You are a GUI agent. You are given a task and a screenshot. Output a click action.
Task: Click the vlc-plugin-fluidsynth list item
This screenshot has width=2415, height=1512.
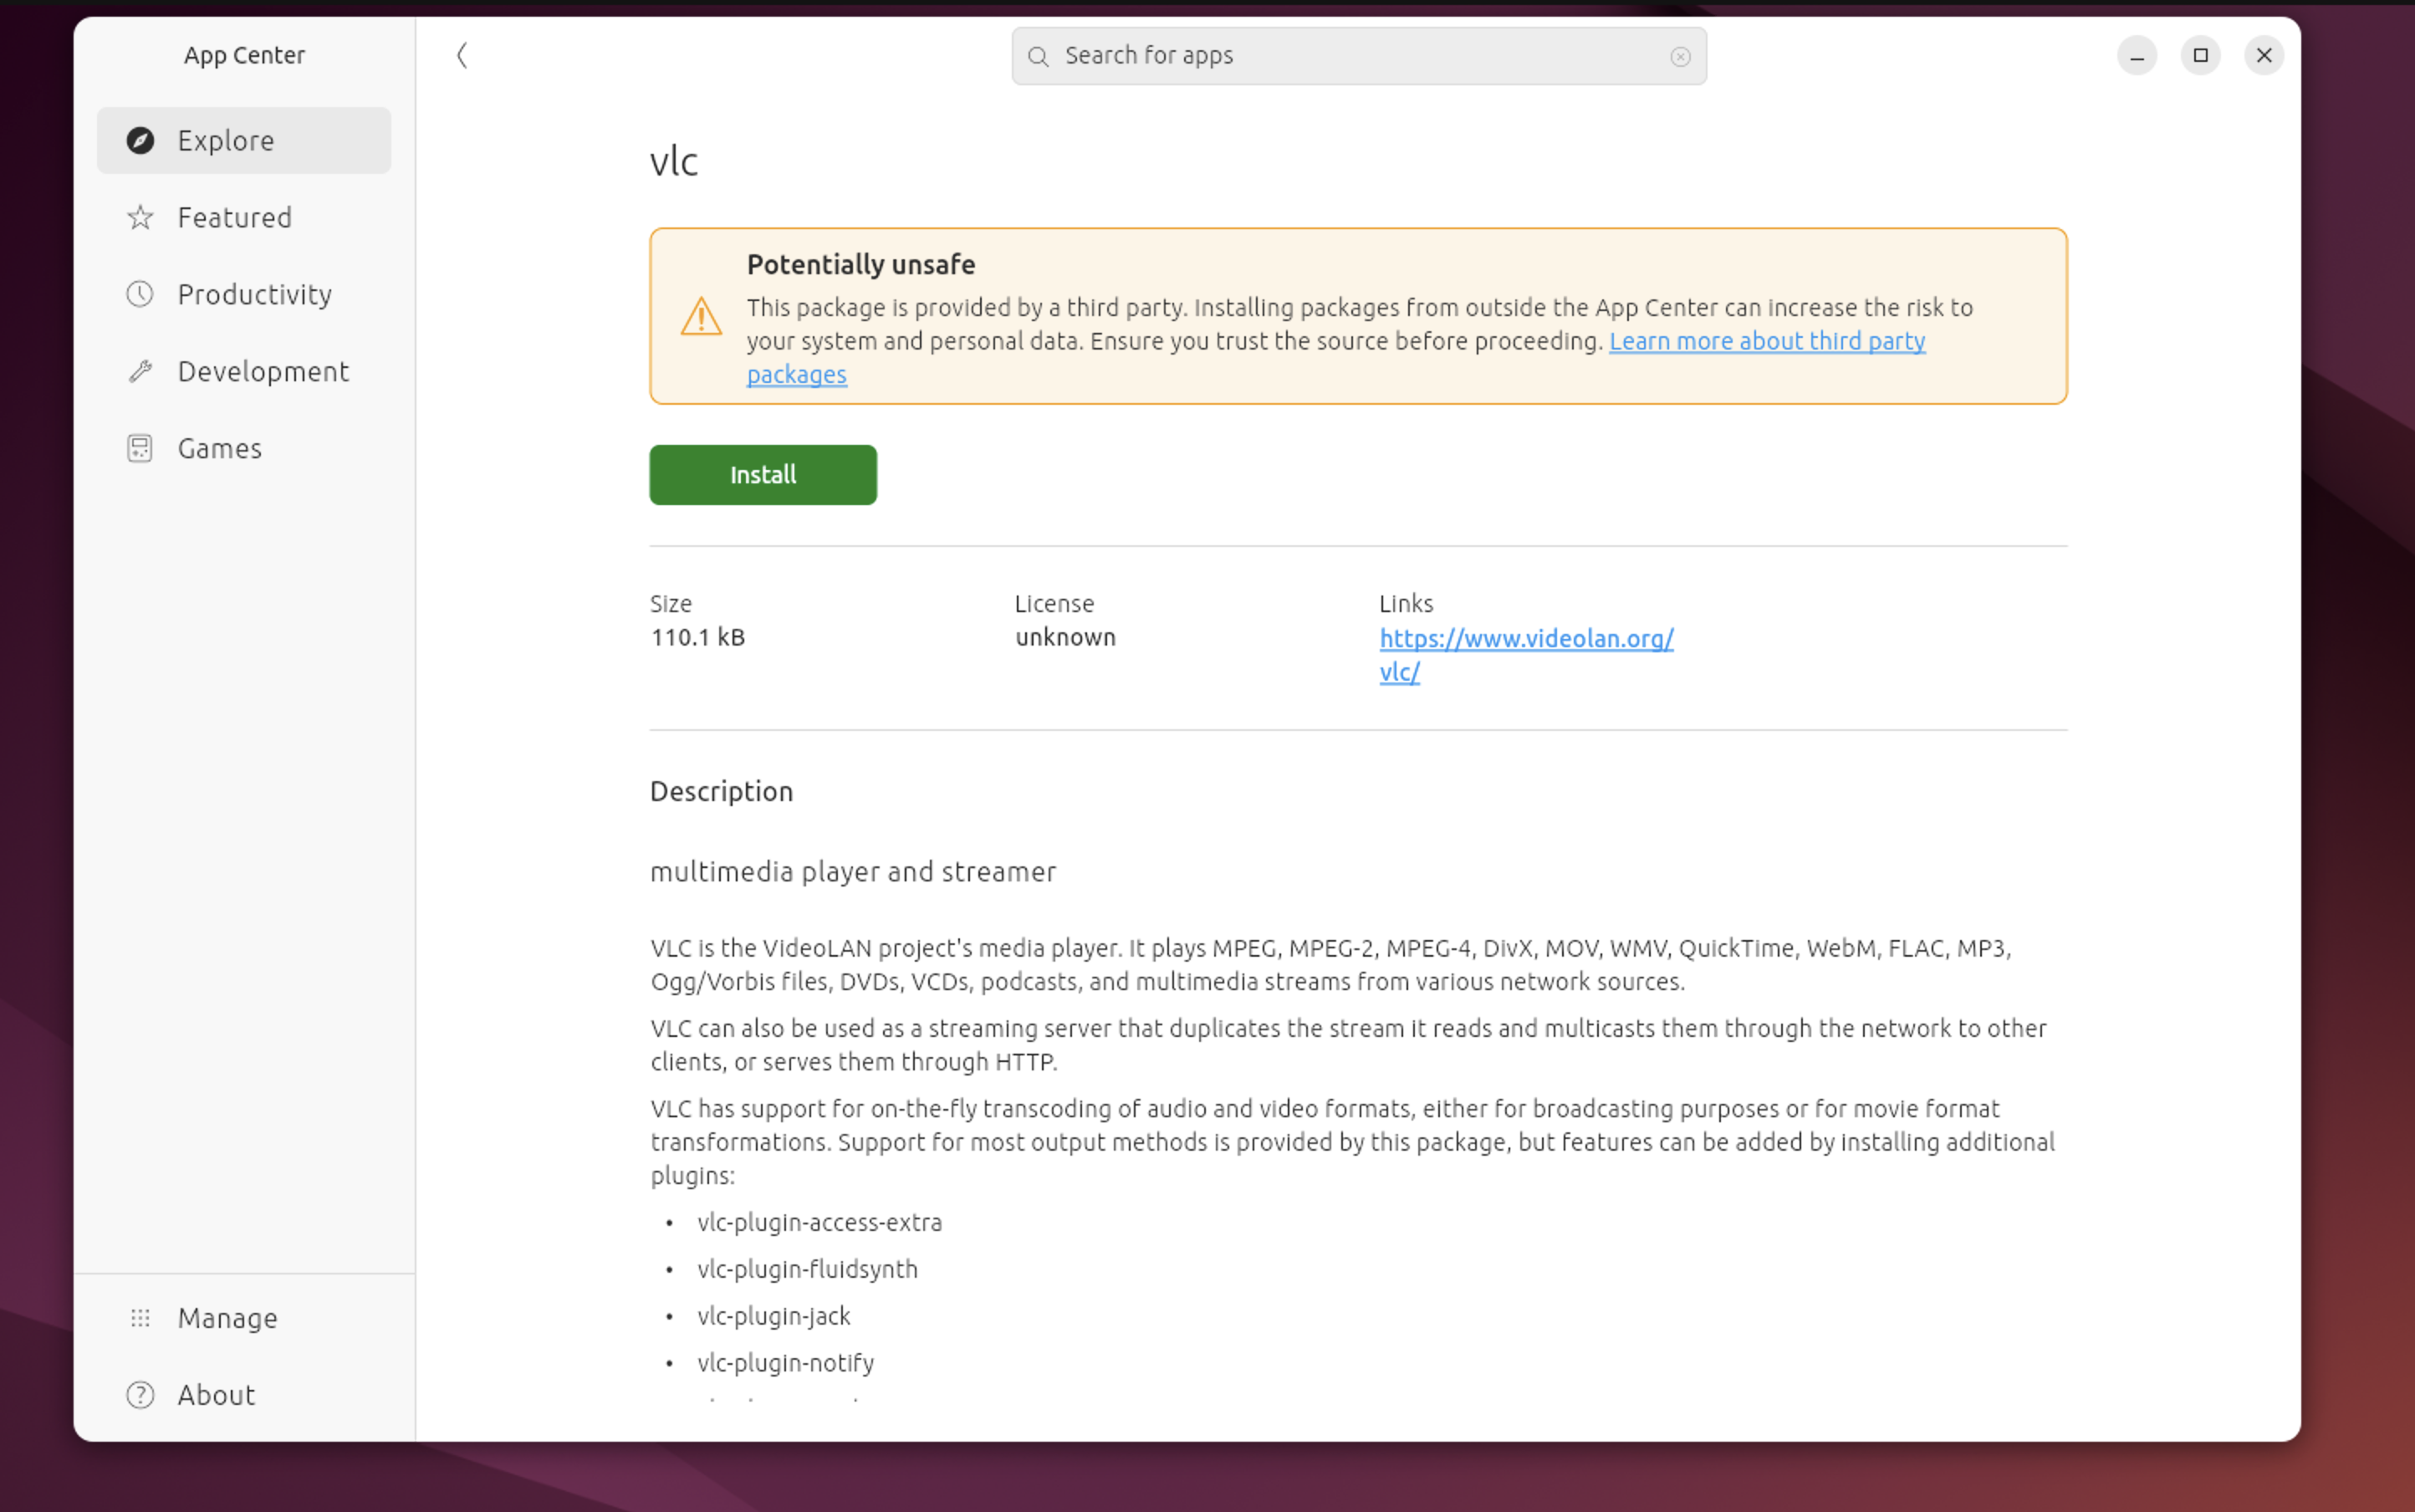point(807,1269)
